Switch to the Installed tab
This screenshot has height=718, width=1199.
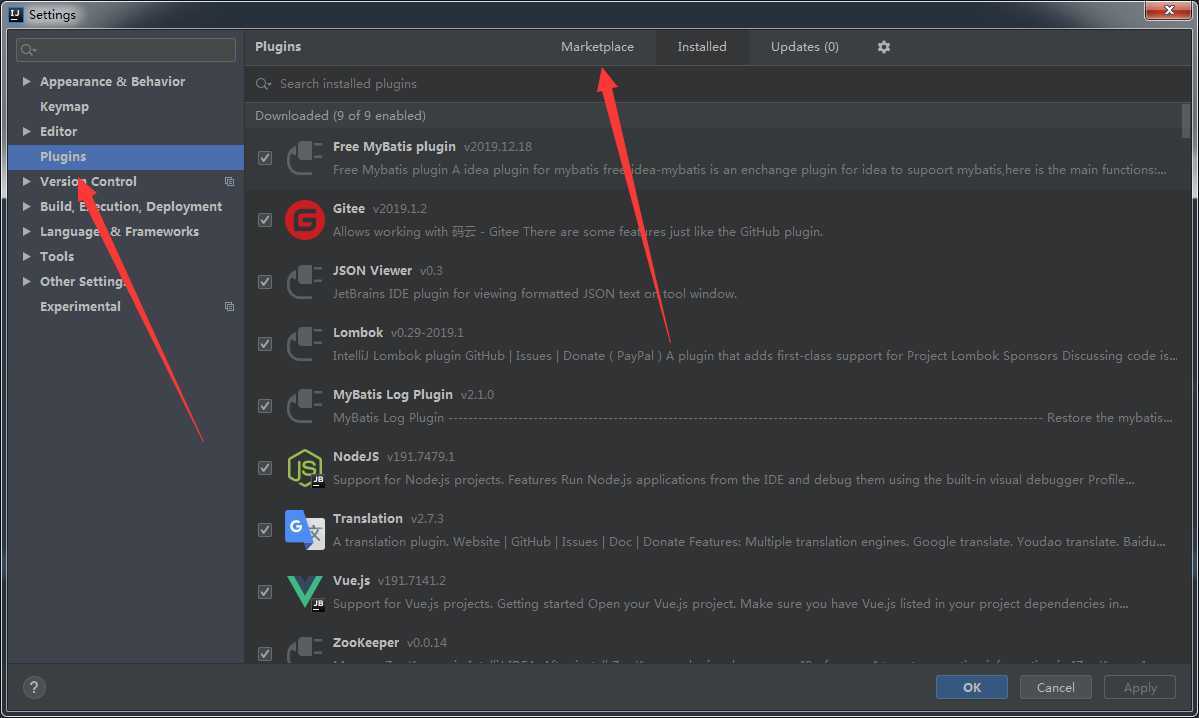pyautogui.click(x=701, y=47)
